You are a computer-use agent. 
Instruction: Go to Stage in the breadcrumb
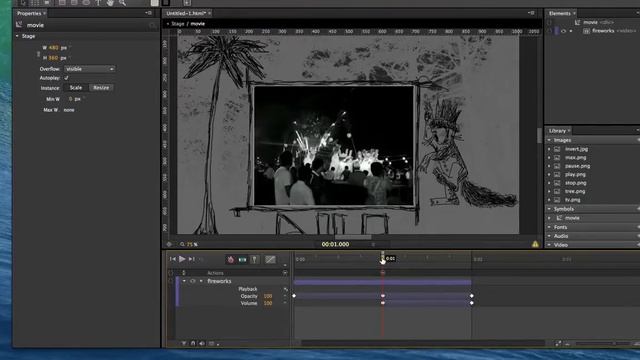[178, 24]
